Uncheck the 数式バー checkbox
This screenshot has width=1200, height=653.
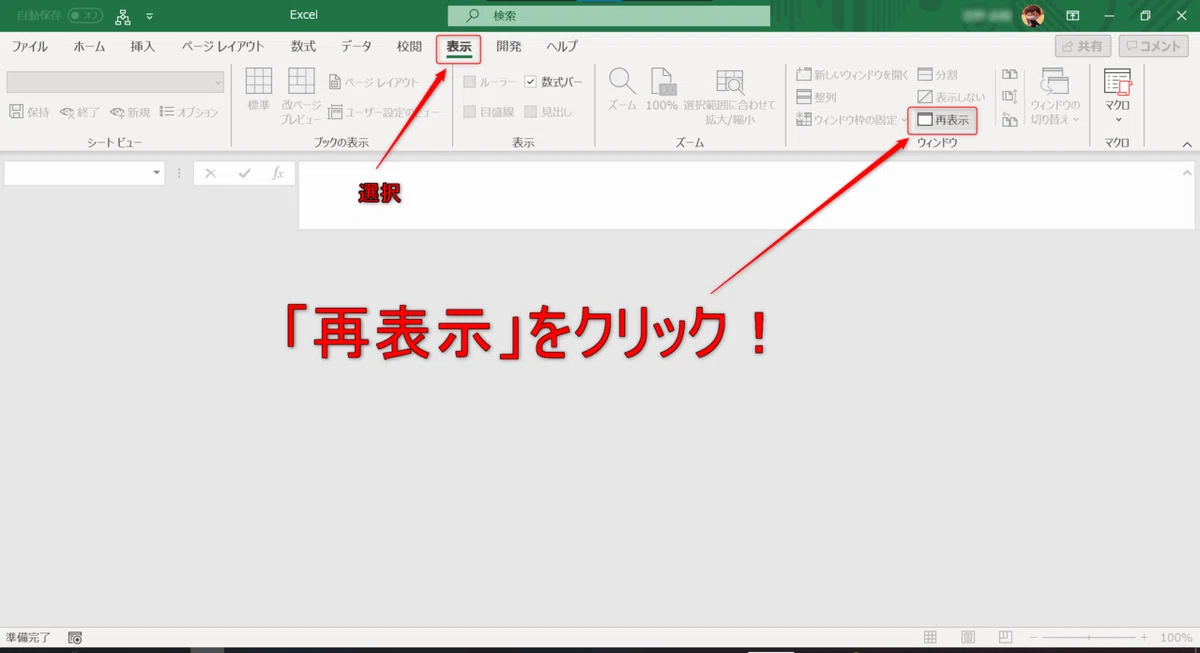[531, 82]
